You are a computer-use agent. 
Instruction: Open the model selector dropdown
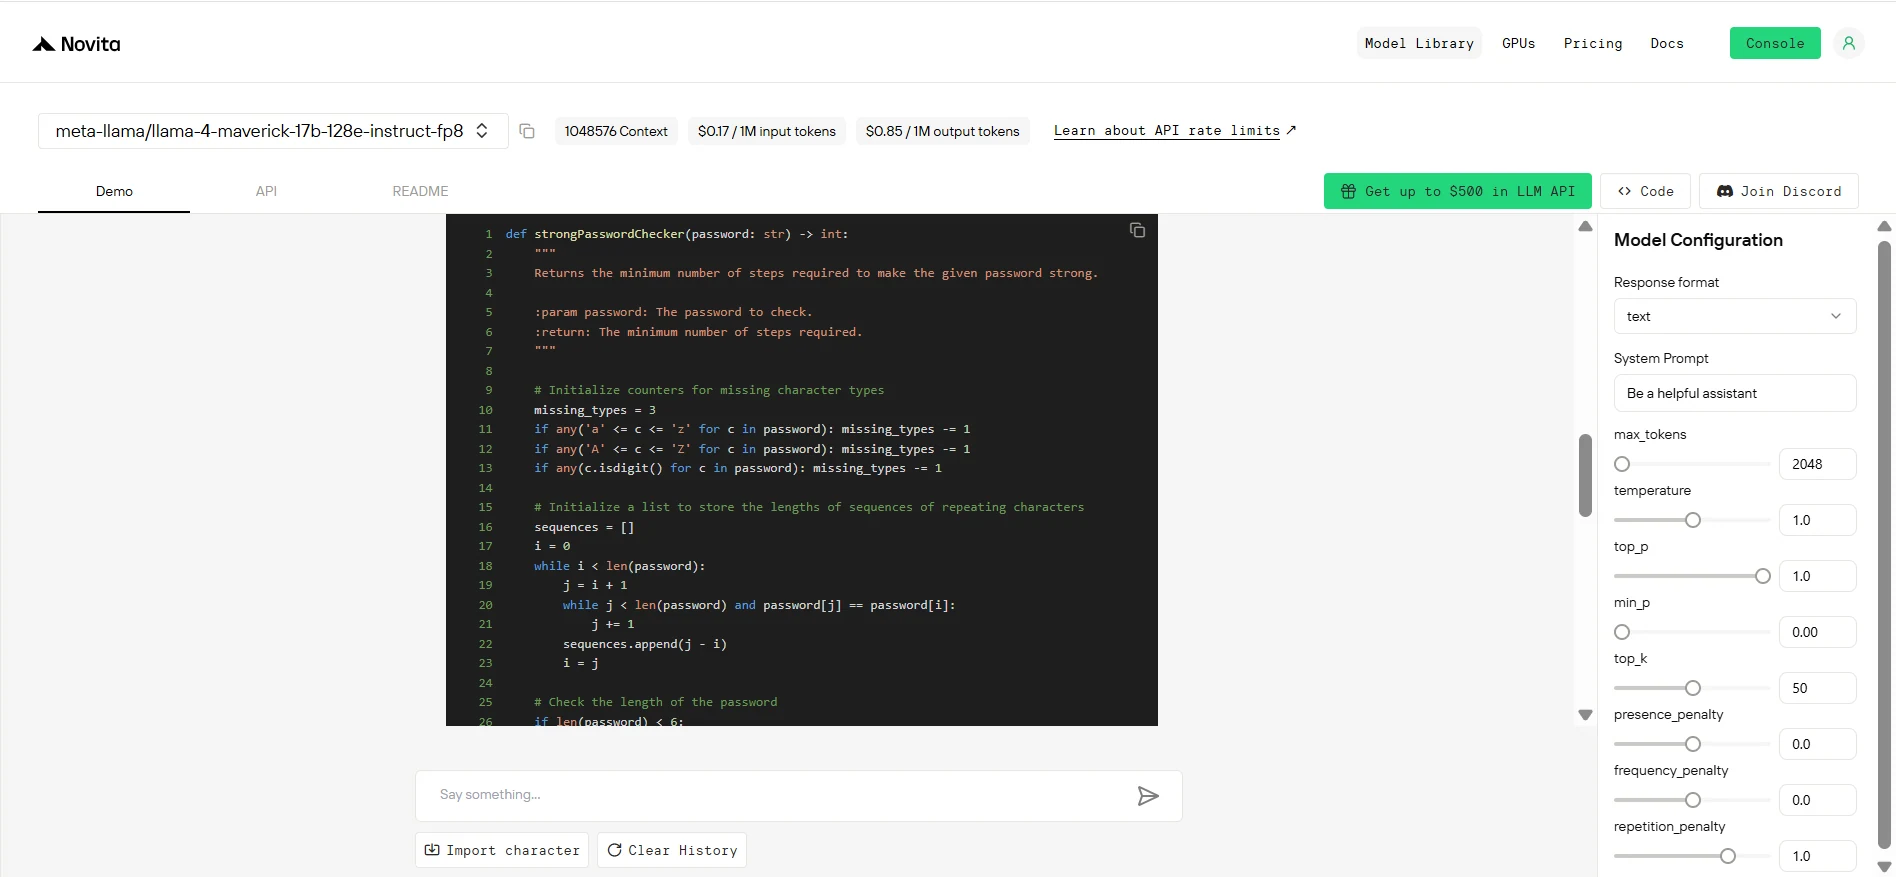pos(273,131)
